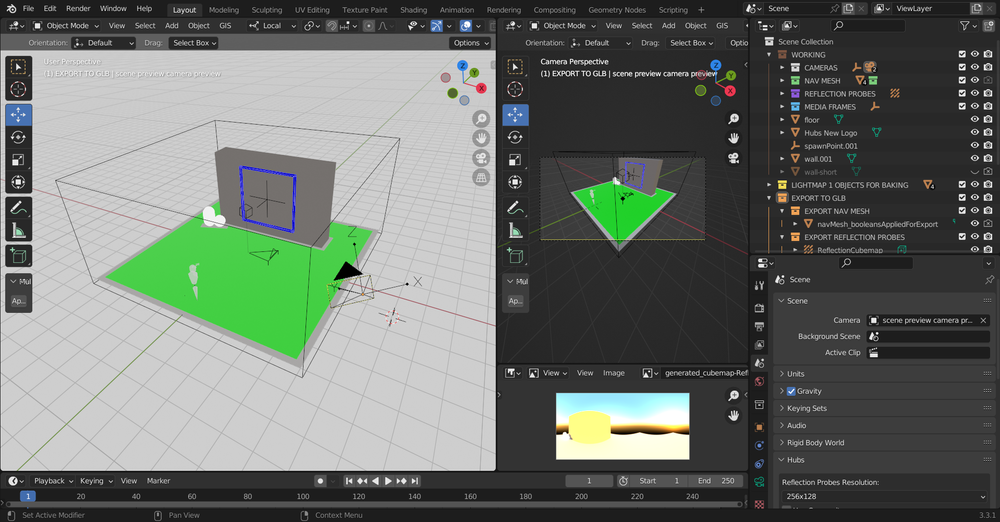Click the zoom magnifier in User Perspective viewport
The width and height of the screenshot is (1000, 522).
coord(481,119)
